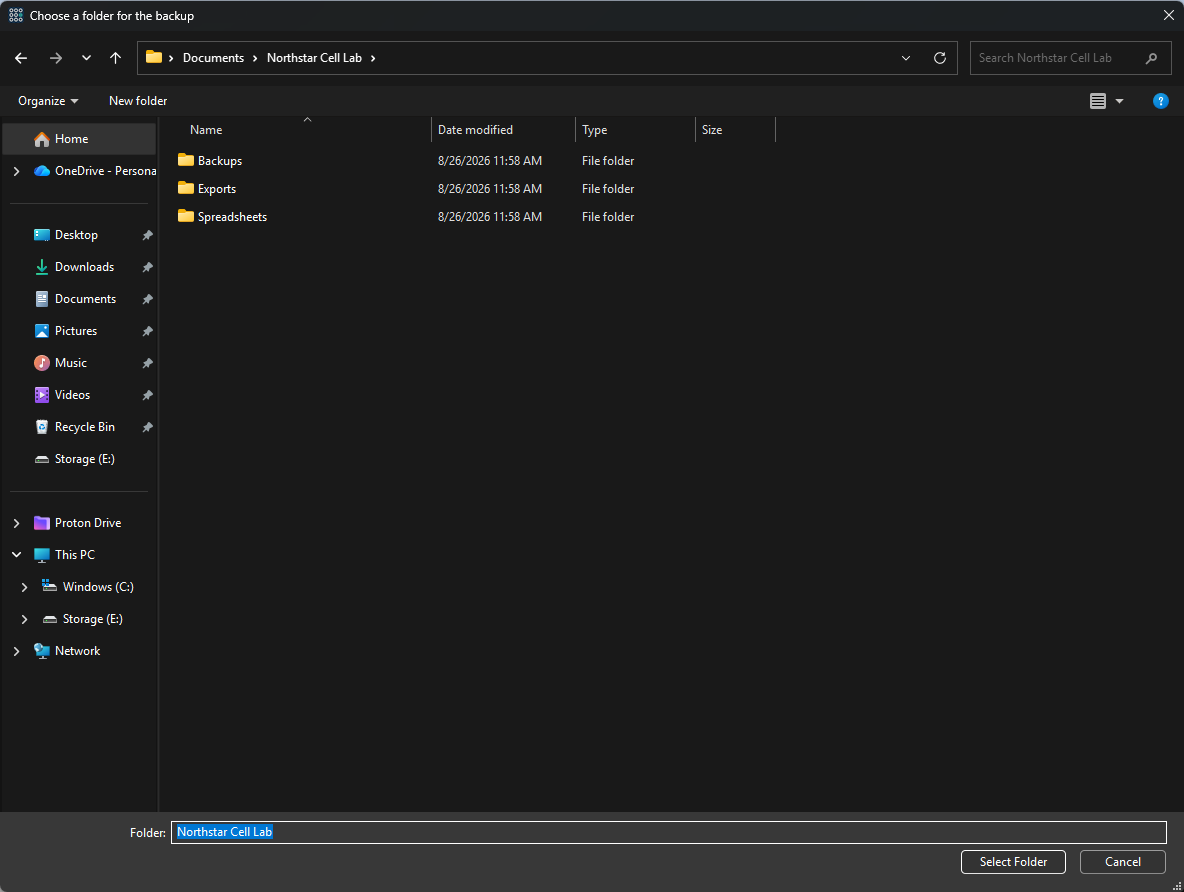The image size is (1184, 892).
Task: Select Proton Drive in the navigation pane
Action: tap(79, 523)
